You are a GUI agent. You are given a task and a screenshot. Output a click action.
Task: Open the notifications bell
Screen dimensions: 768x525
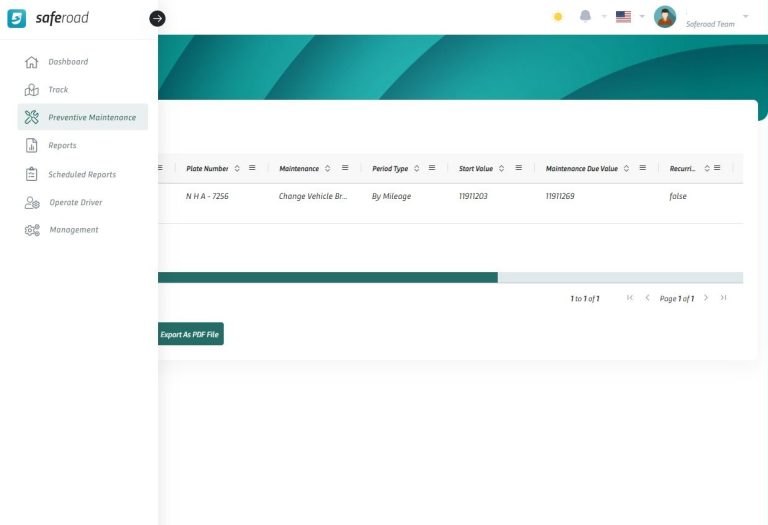click(x=586, y=16)
